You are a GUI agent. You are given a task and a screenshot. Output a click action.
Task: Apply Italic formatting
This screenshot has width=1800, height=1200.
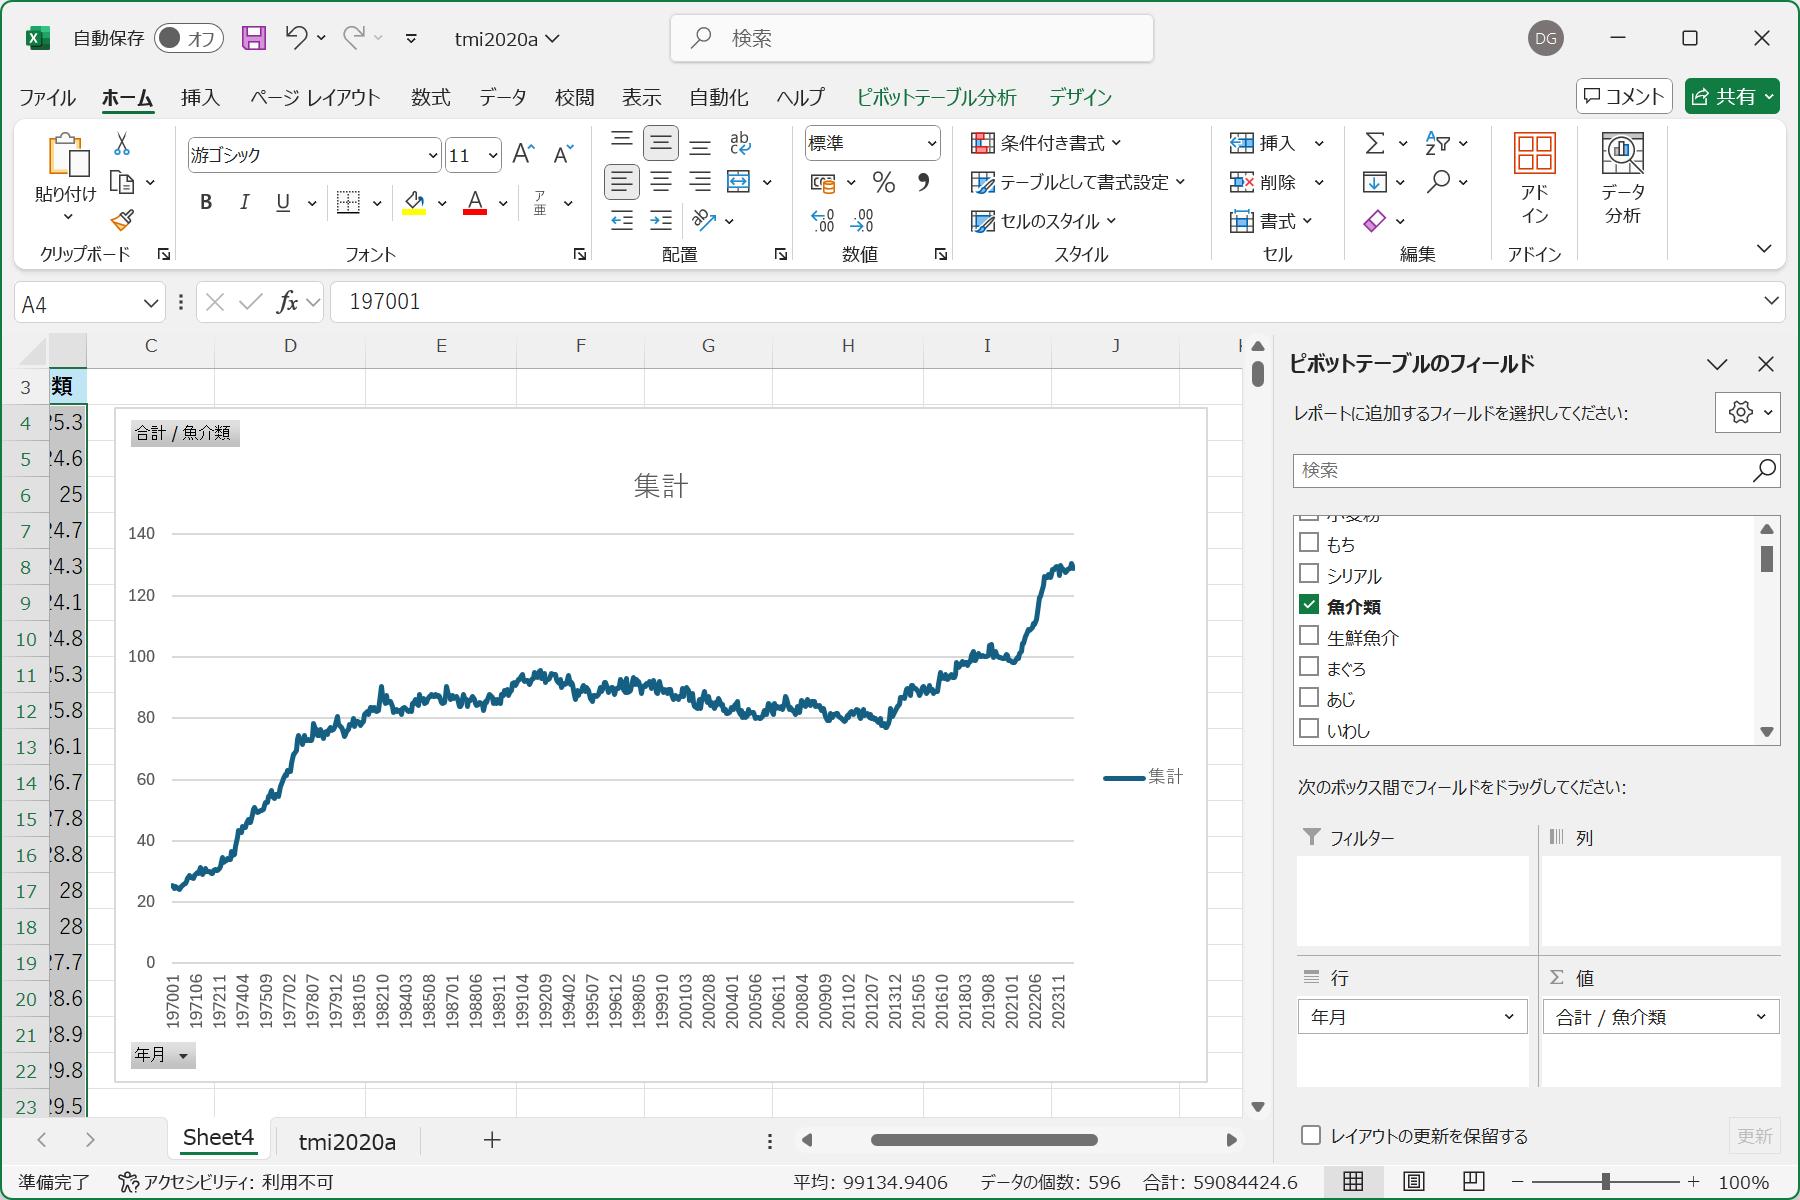point(244,202)
